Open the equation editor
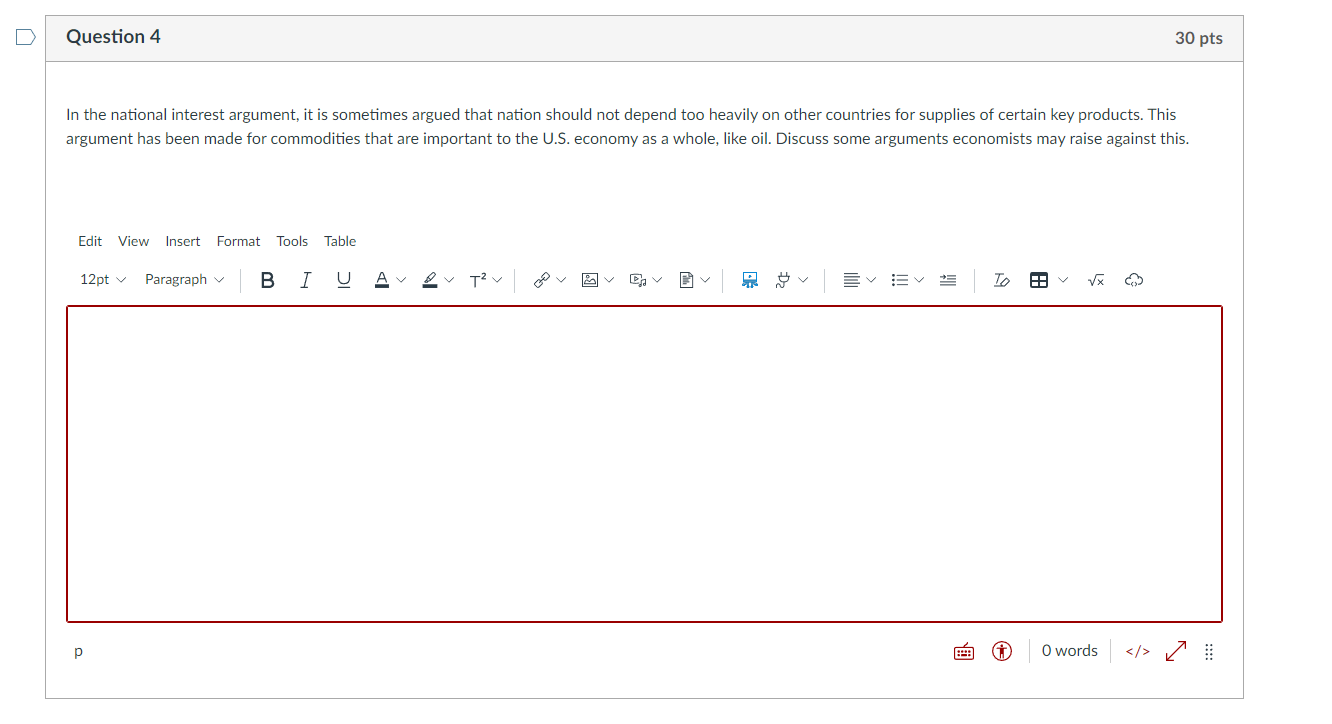The width and height of the screenshot is (1332, 724). click(x=1095, y=279)
